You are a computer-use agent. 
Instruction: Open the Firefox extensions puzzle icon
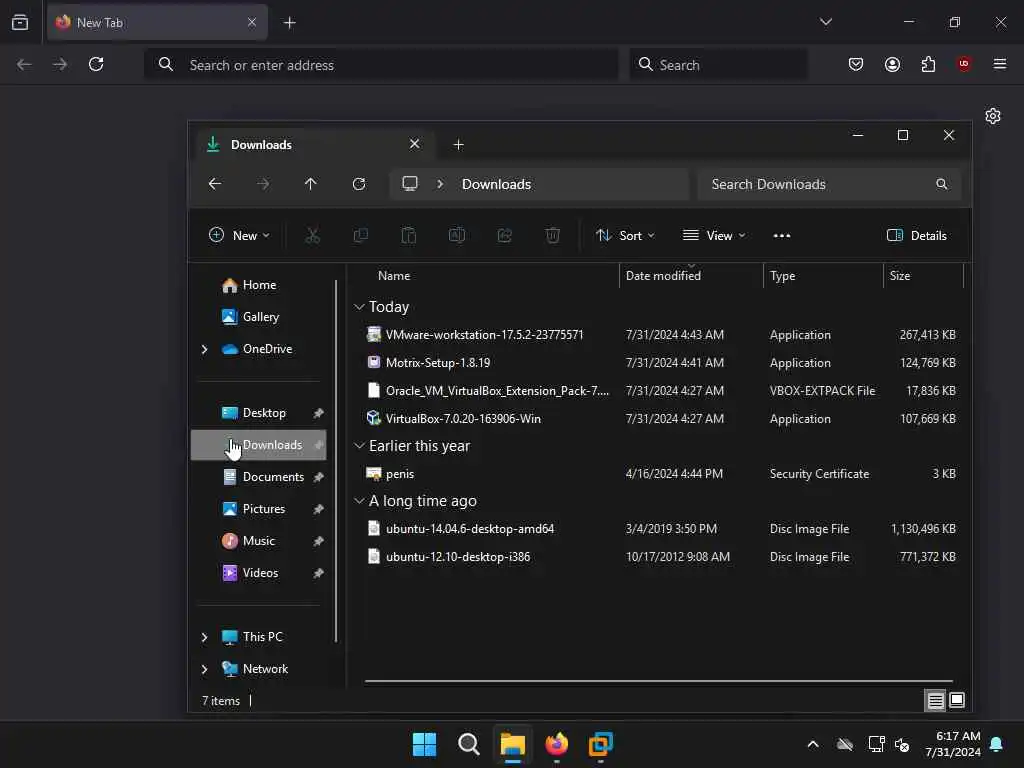pyautogui.click(x=928, y=64)
